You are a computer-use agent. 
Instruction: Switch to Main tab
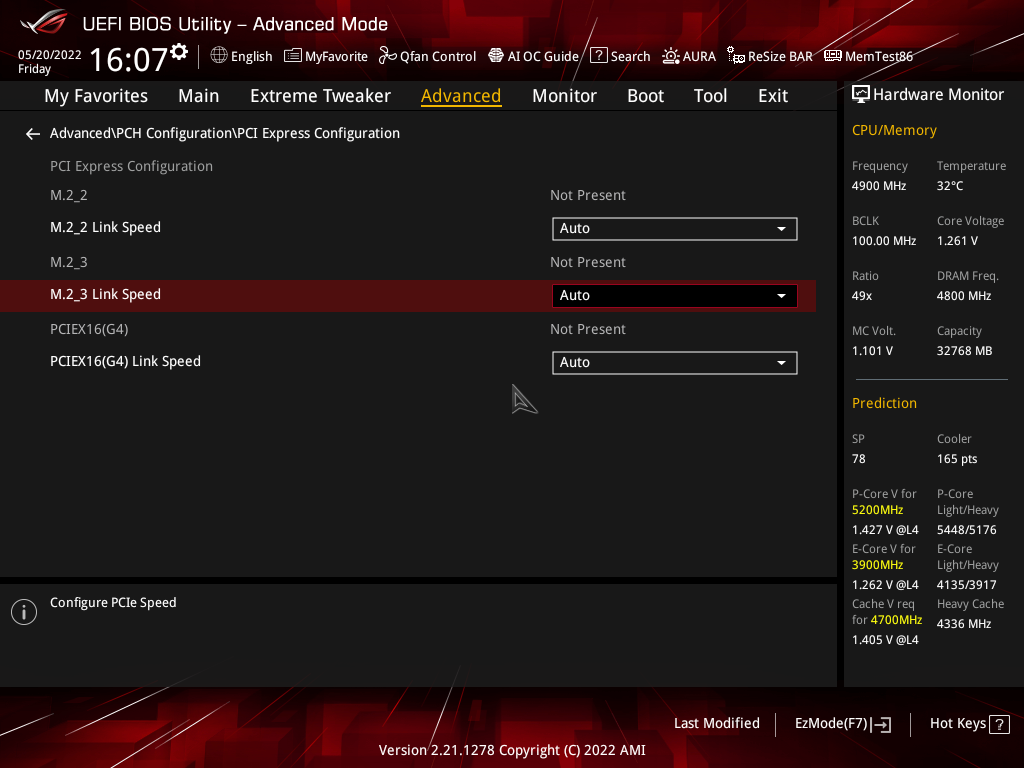(x=199, y=96)
